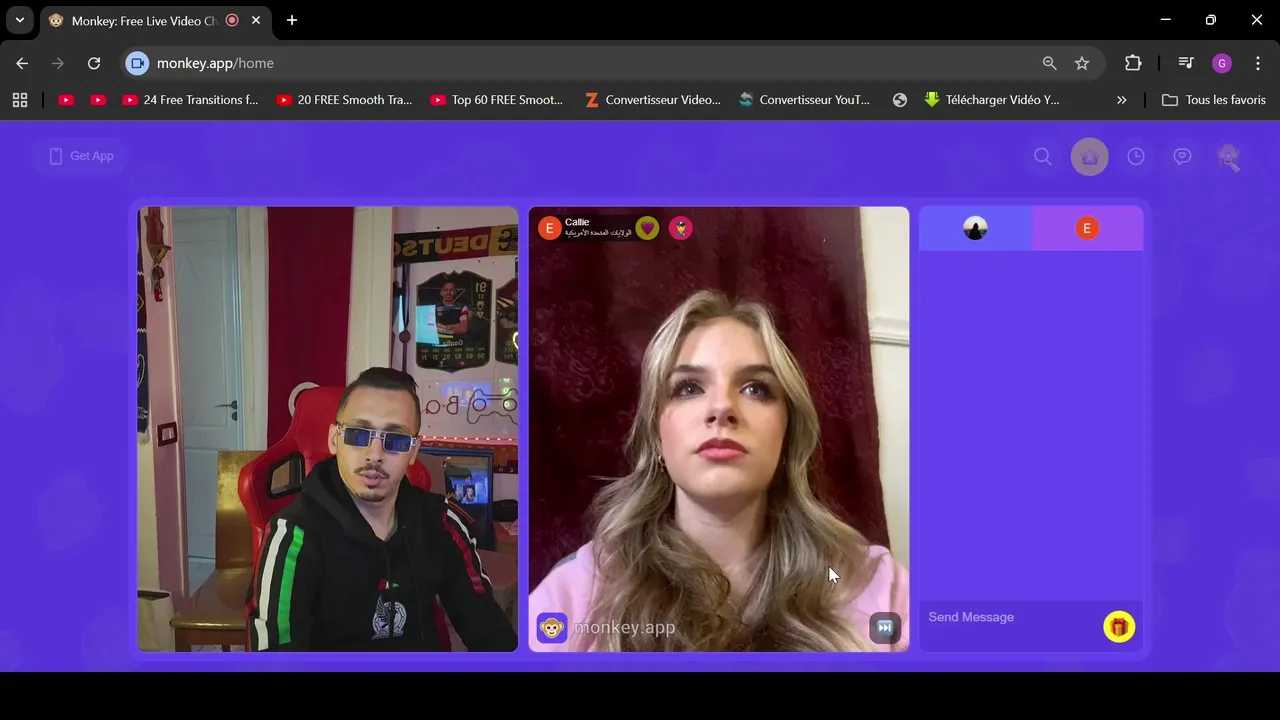Open the profile avatar in header
The image size is (1280, 720).
[1228, 157]
